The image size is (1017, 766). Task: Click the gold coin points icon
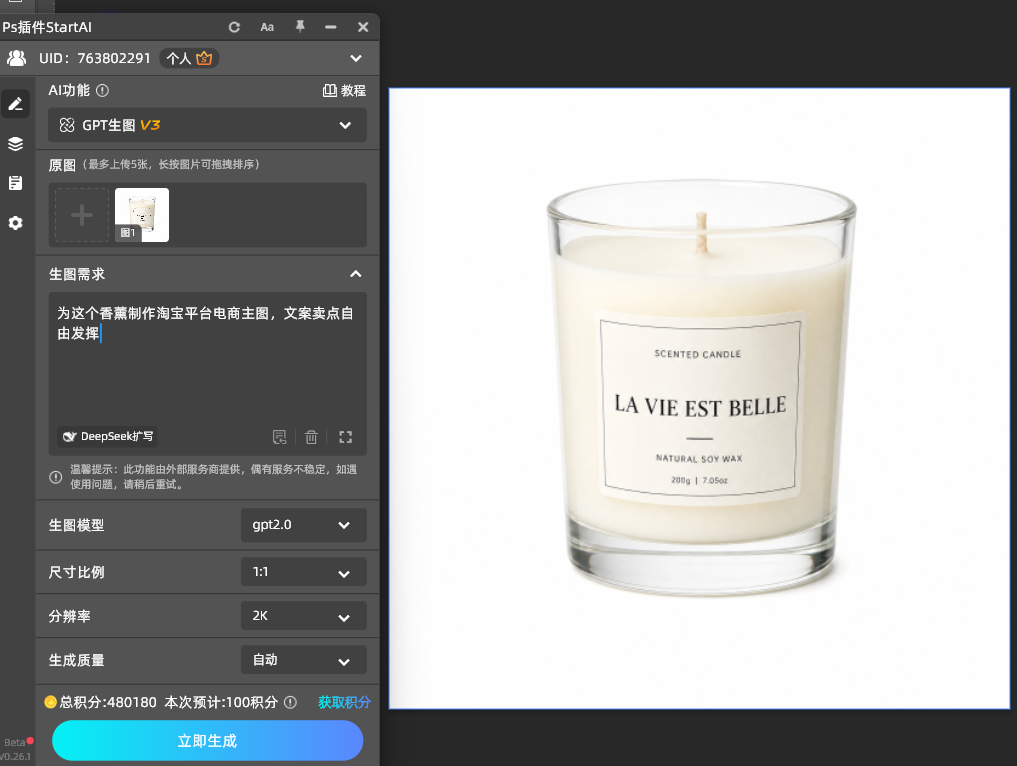coord(51,702)
